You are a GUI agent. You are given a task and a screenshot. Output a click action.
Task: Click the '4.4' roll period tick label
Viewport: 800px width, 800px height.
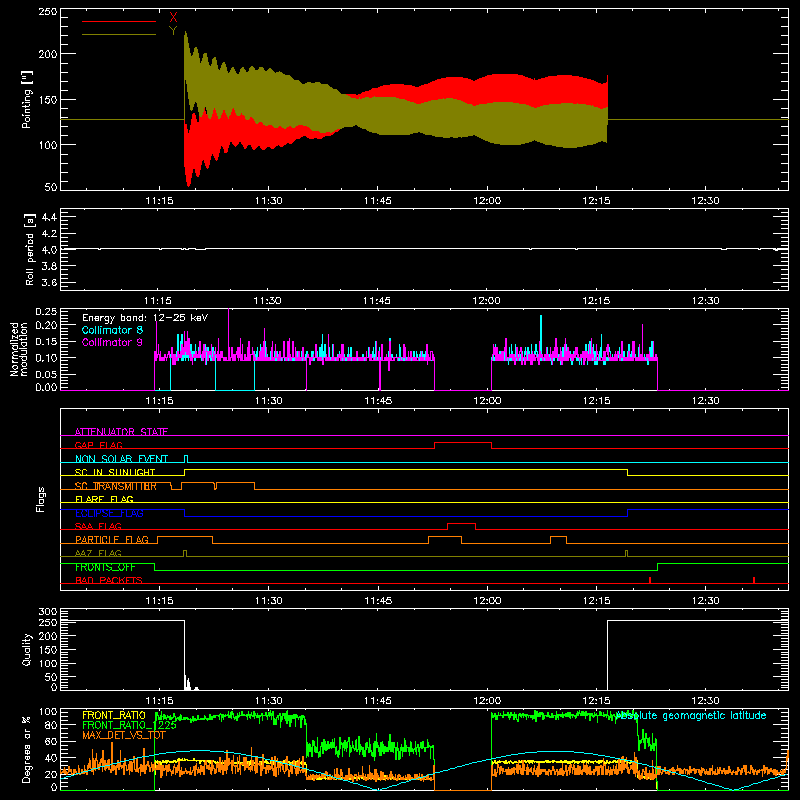click(x=49, y=217)
